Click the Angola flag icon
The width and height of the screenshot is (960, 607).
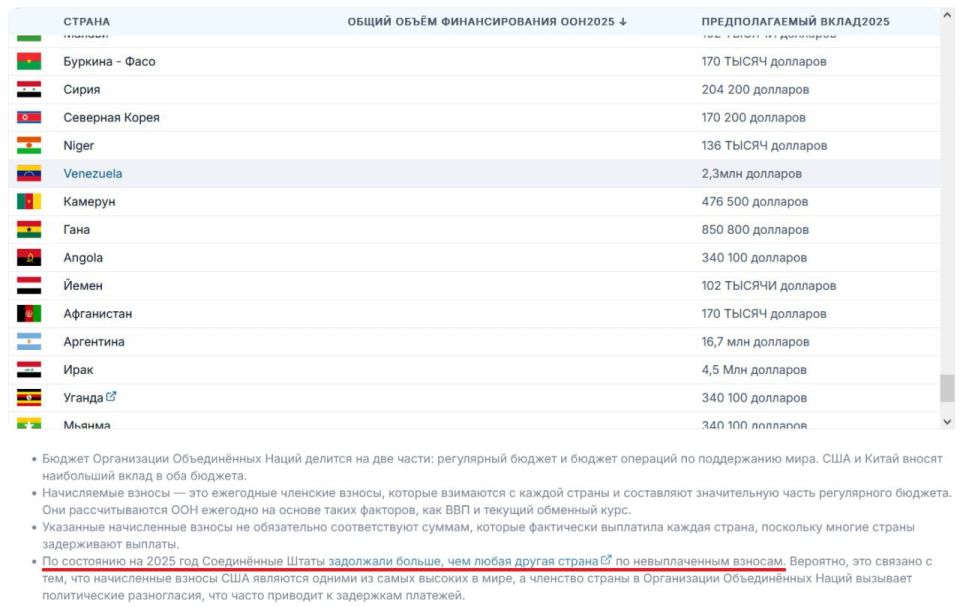(29, 258)
